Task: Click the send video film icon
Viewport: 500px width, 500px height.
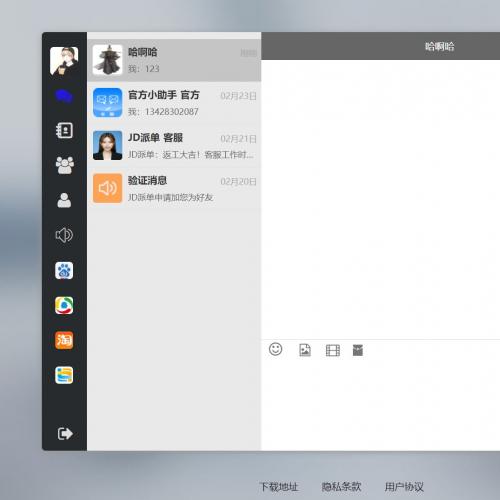Action: tap(333, 350)
